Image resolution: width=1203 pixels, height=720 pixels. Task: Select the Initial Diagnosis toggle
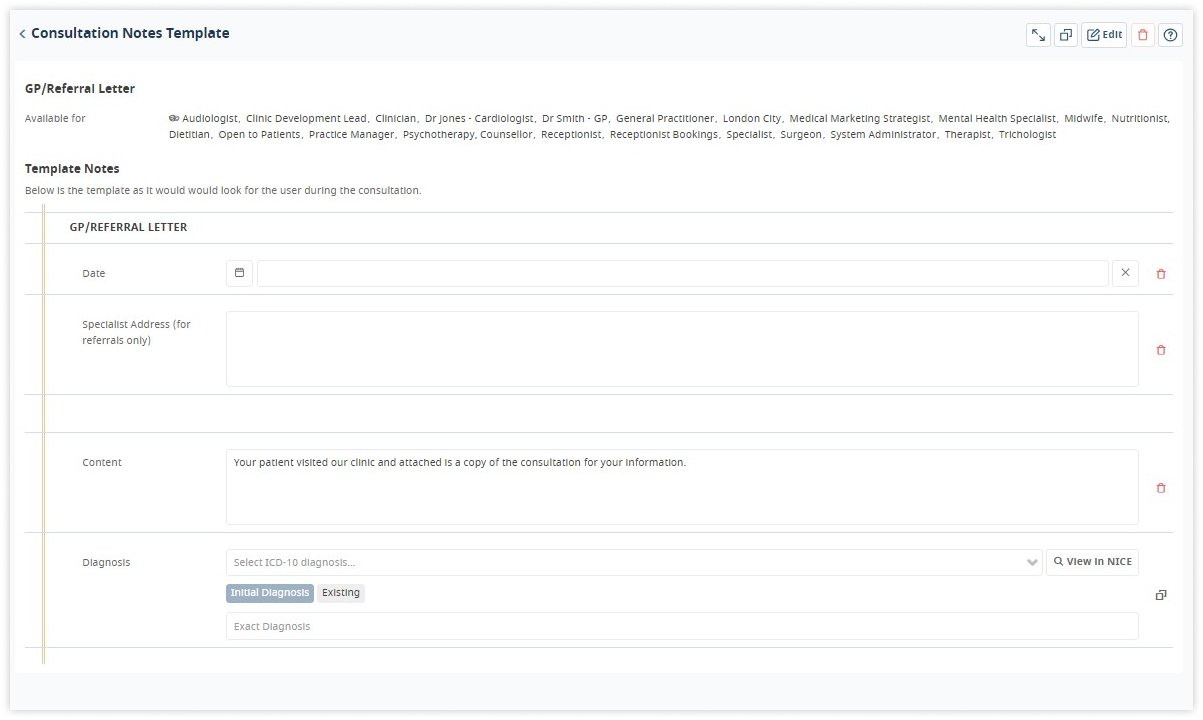point(269,592)
